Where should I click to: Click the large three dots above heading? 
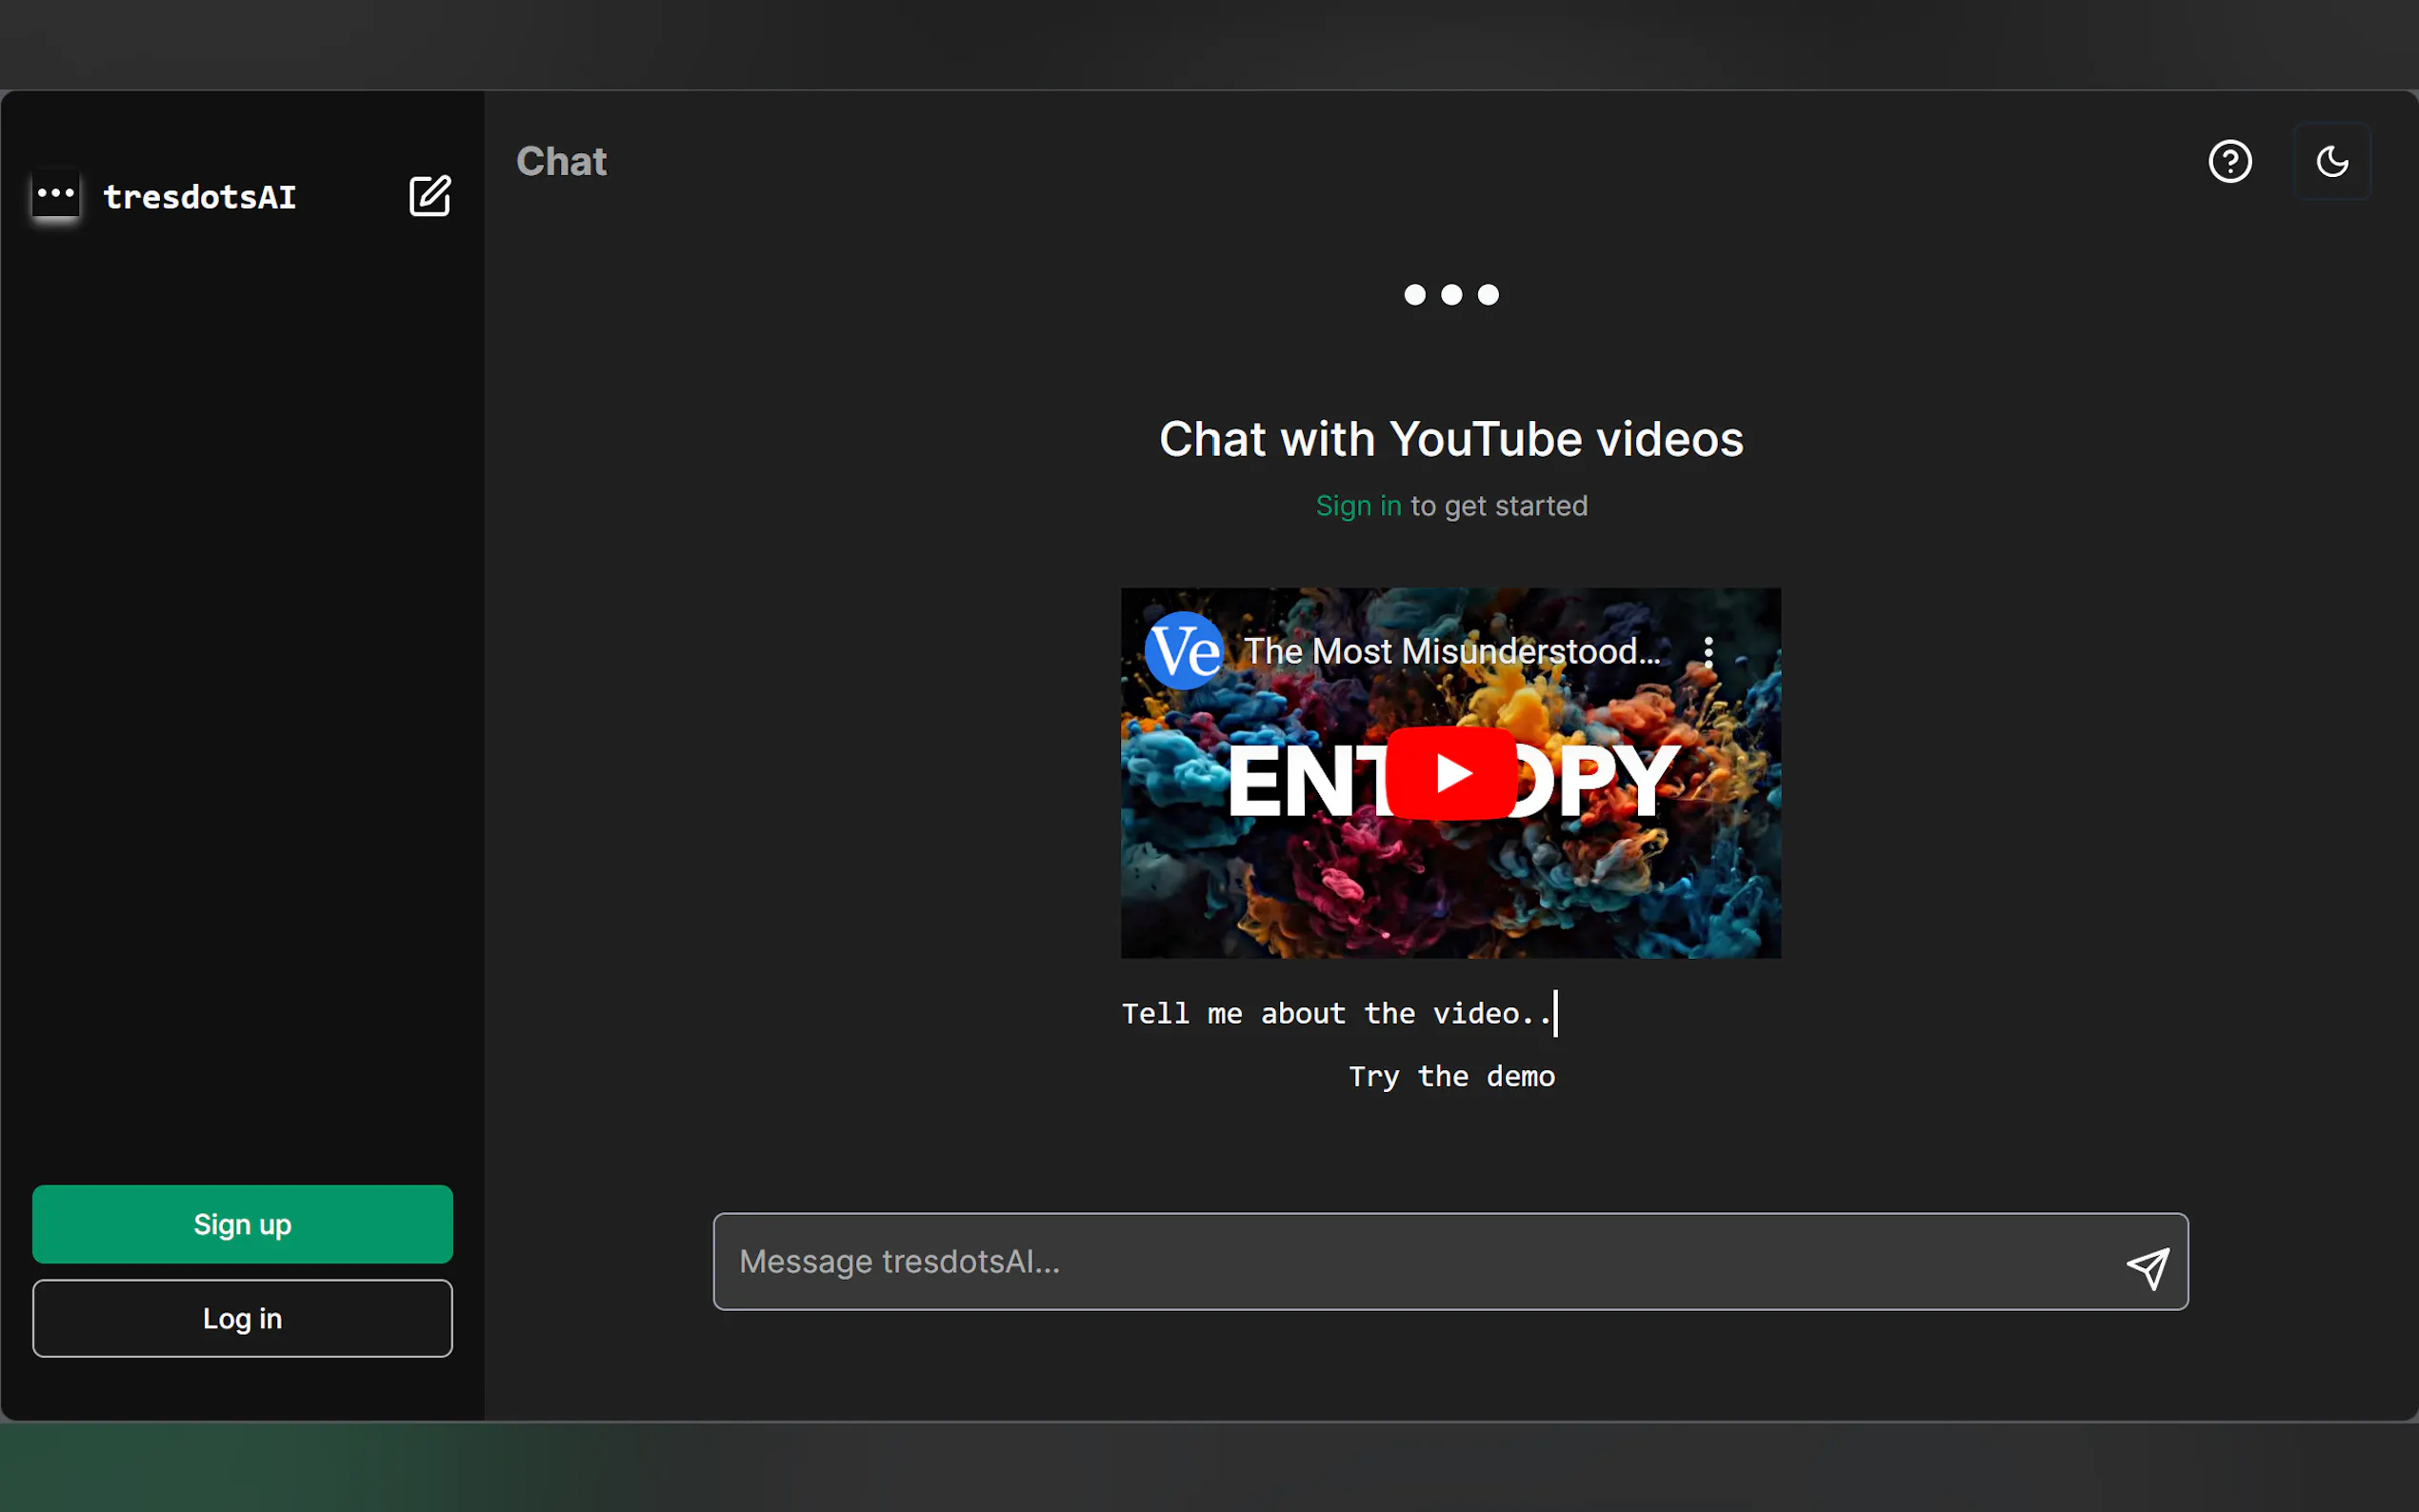pos(1451,294)
